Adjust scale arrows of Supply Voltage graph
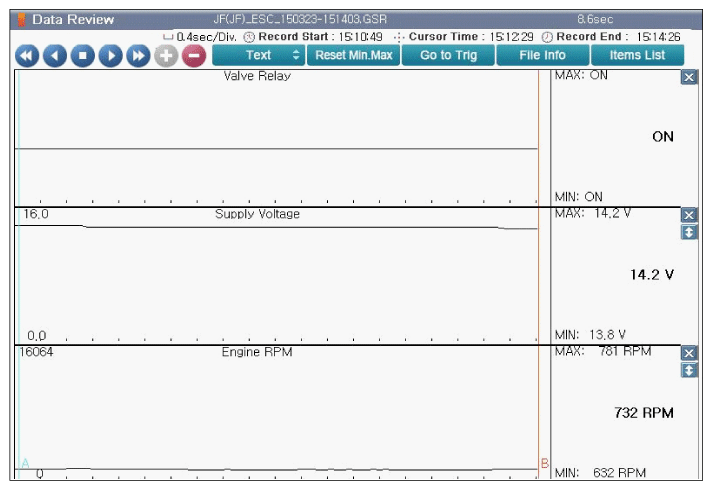The width and height of the screenshot is (712, 490). point(689,233)
